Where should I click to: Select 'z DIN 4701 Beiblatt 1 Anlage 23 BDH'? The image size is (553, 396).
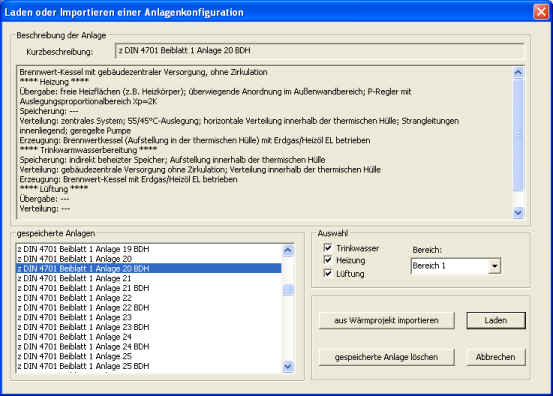[x=149, y=327]
